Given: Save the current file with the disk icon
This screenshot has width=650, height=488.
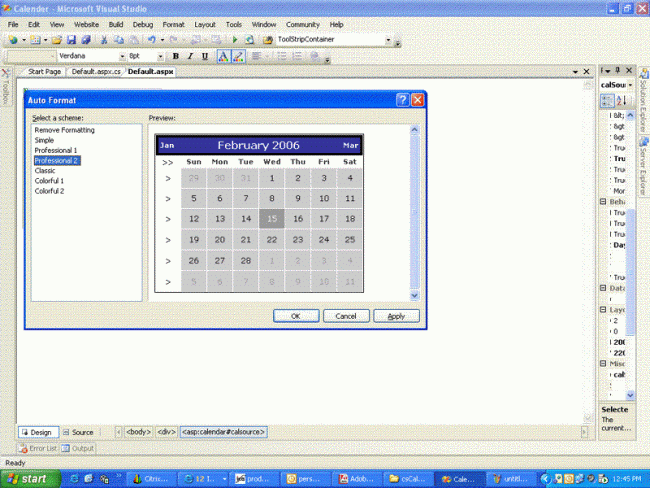Looking at the screenshot, I should (x=71, y=40).
